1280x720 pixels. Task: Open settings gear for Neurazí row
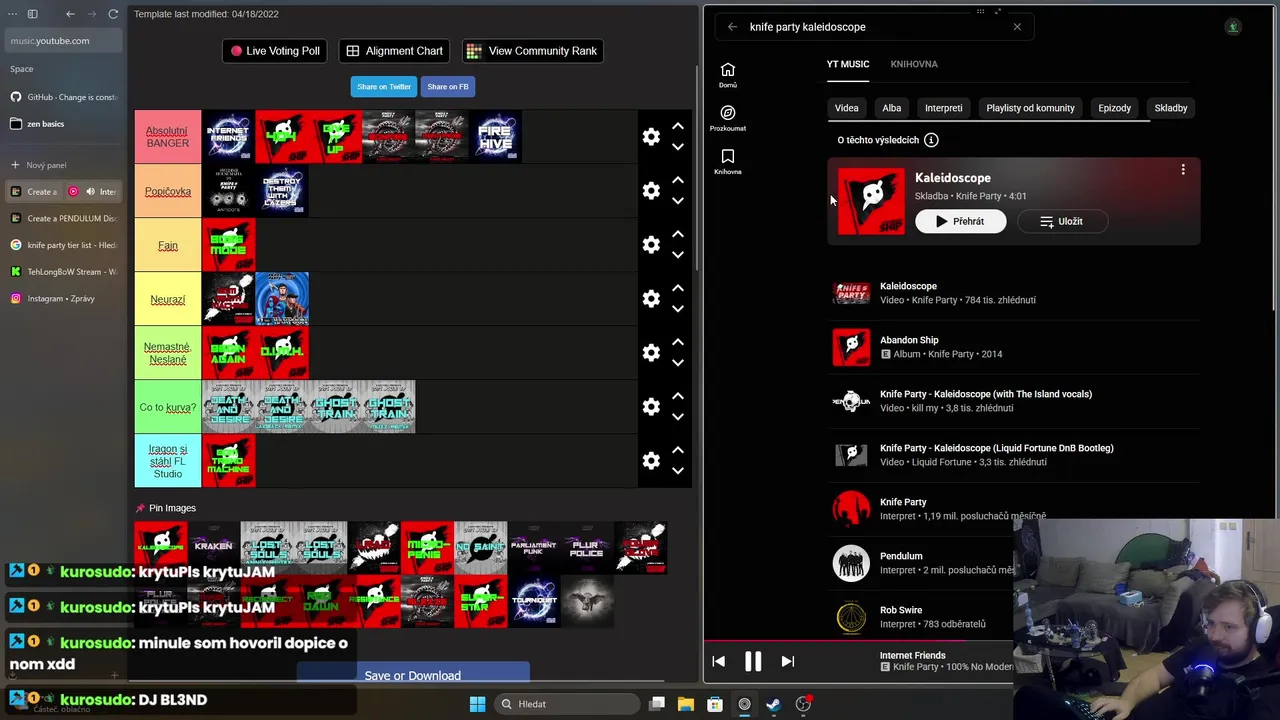tap(651, 299)
